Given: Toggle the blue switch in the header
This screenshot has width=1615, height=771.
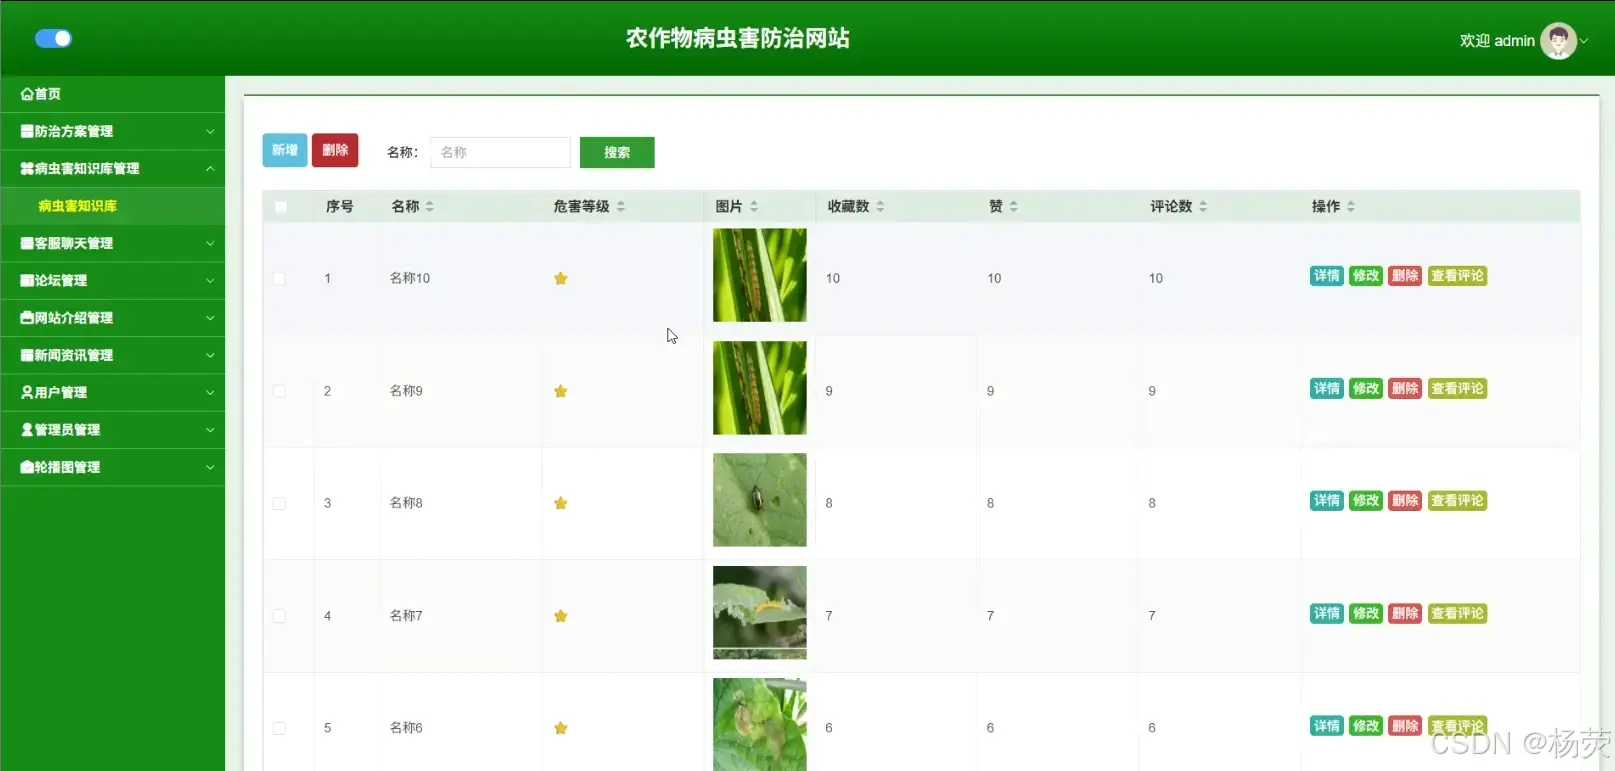Looking at the screenshot, I should [x=53, y=38].
